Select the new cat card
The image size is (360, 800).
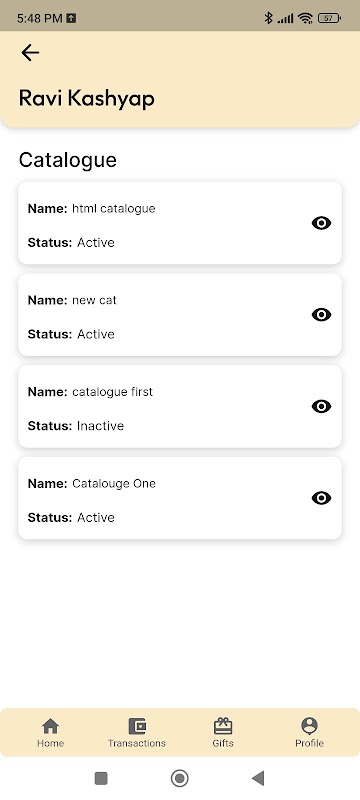[180, 315]
